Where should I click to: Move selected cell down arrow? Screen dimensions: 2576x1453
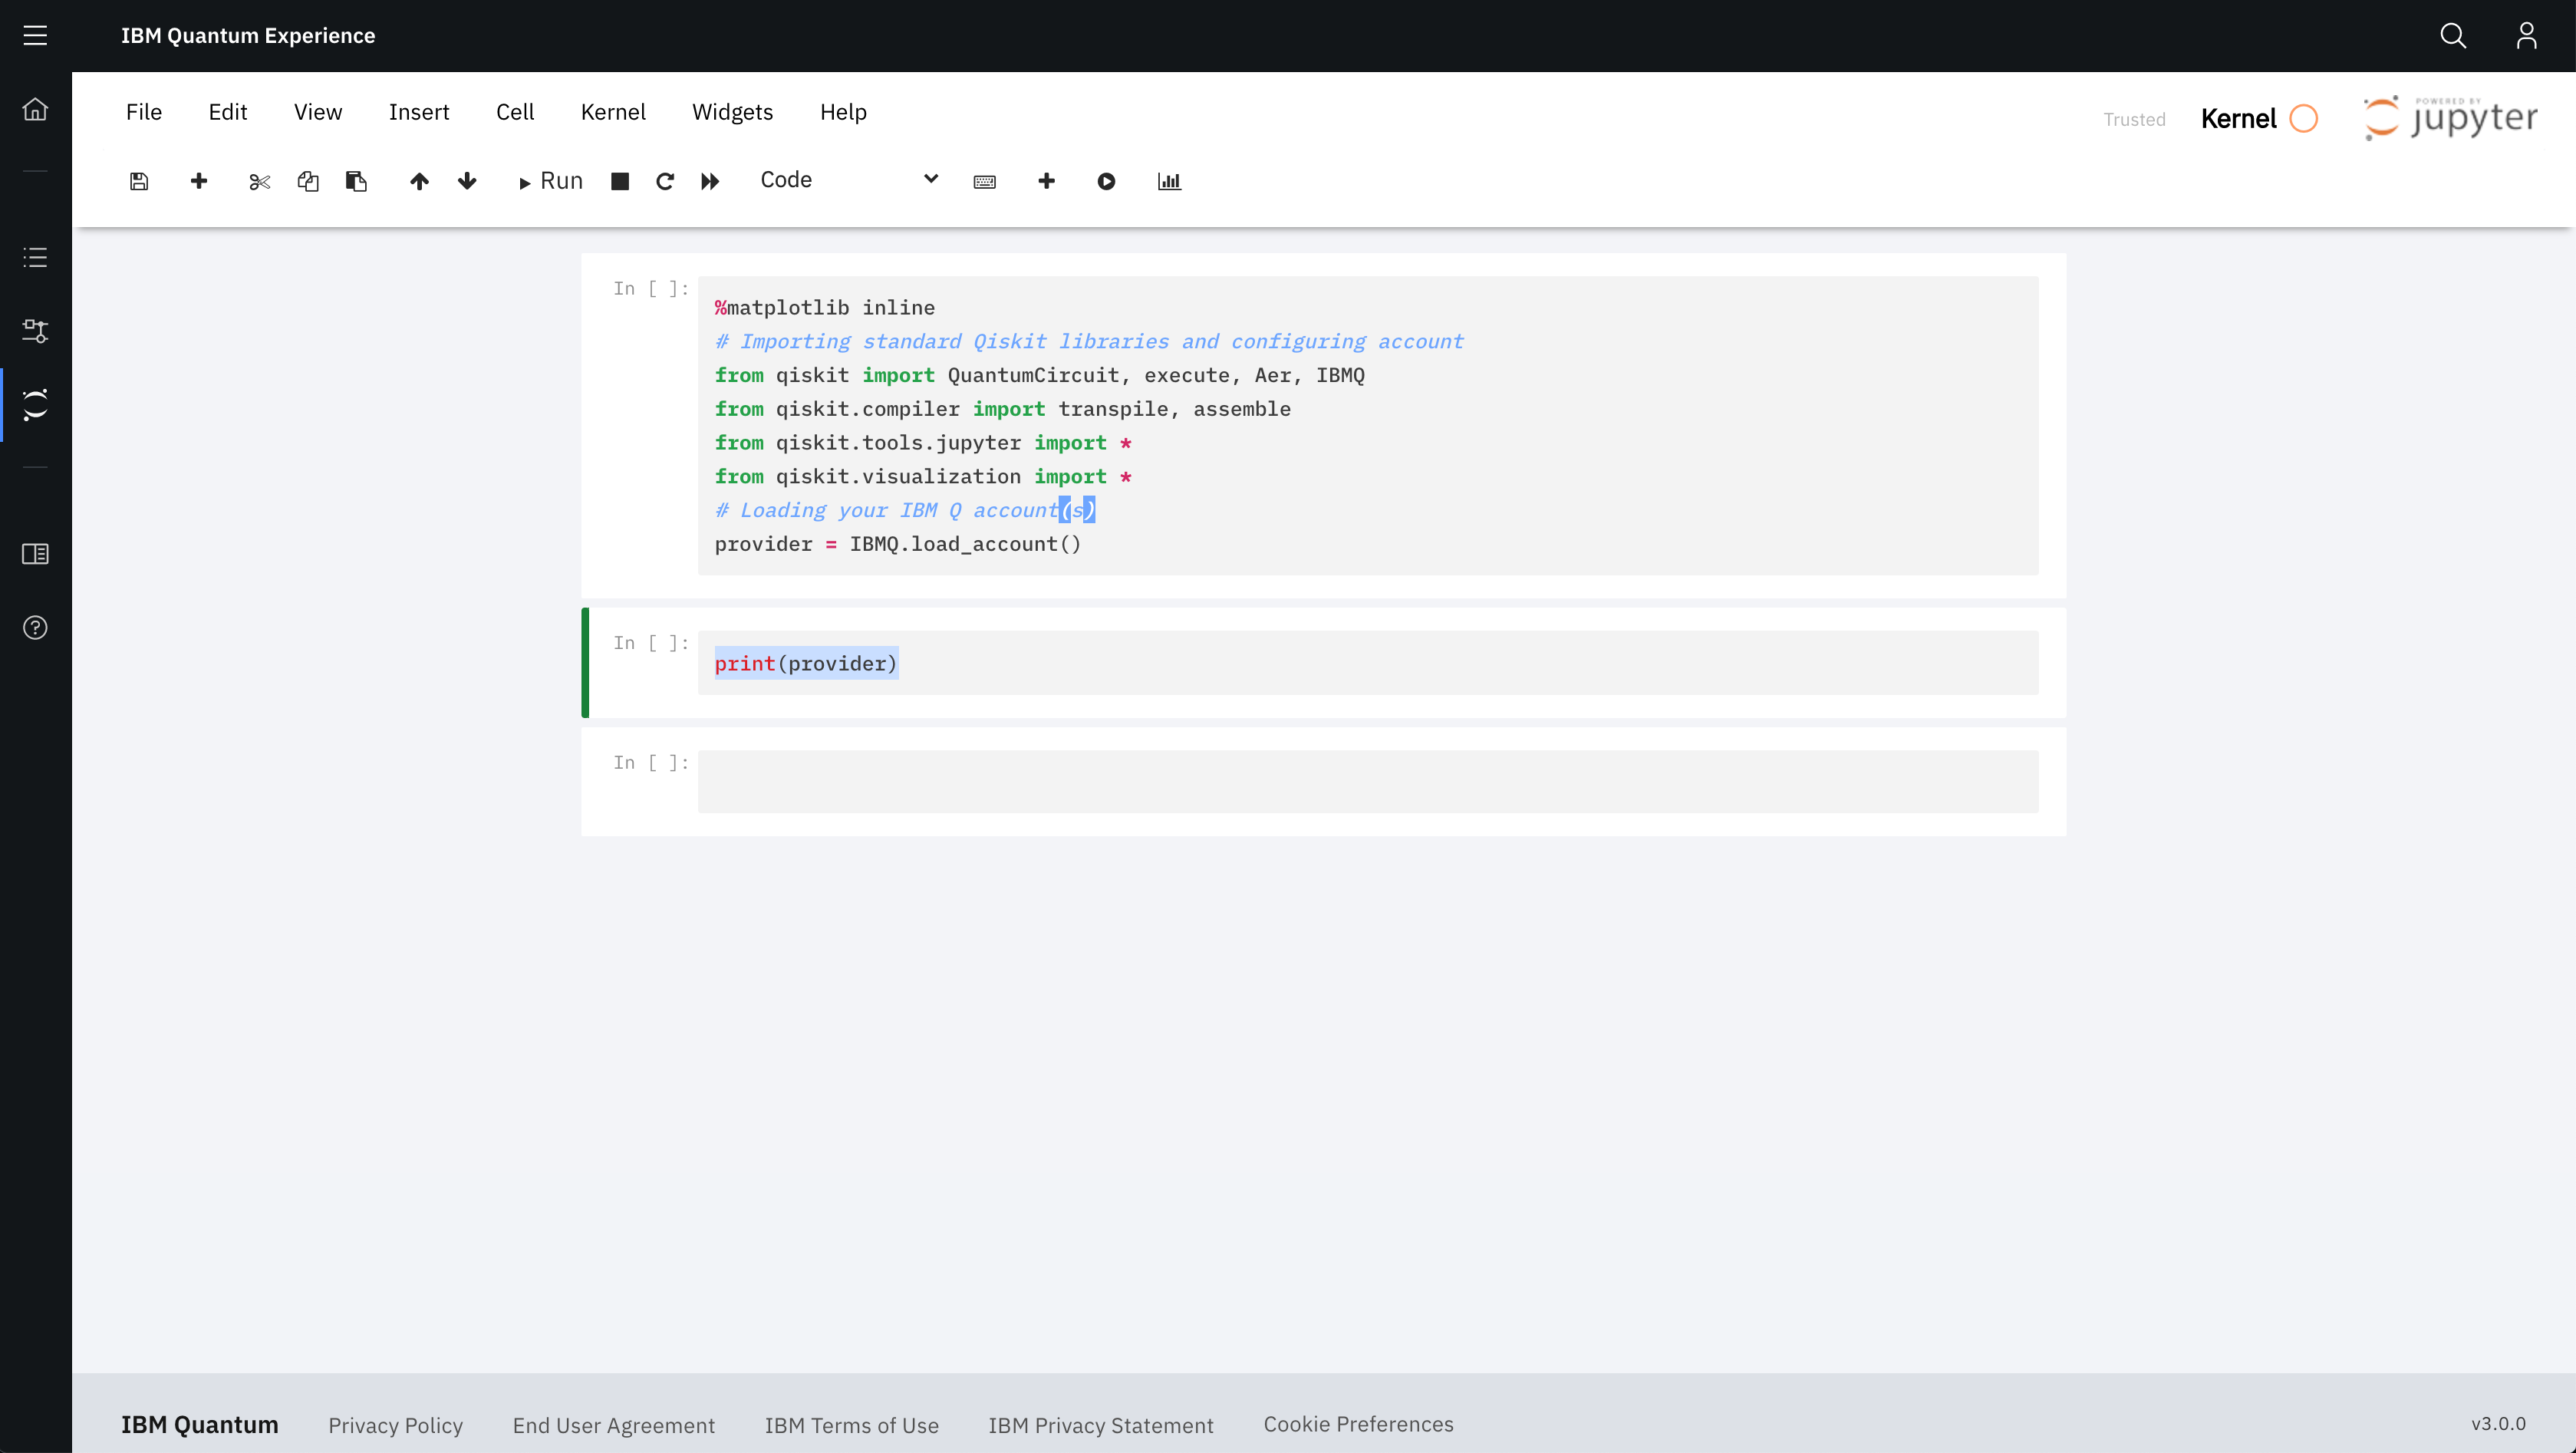tap(467, 181)
